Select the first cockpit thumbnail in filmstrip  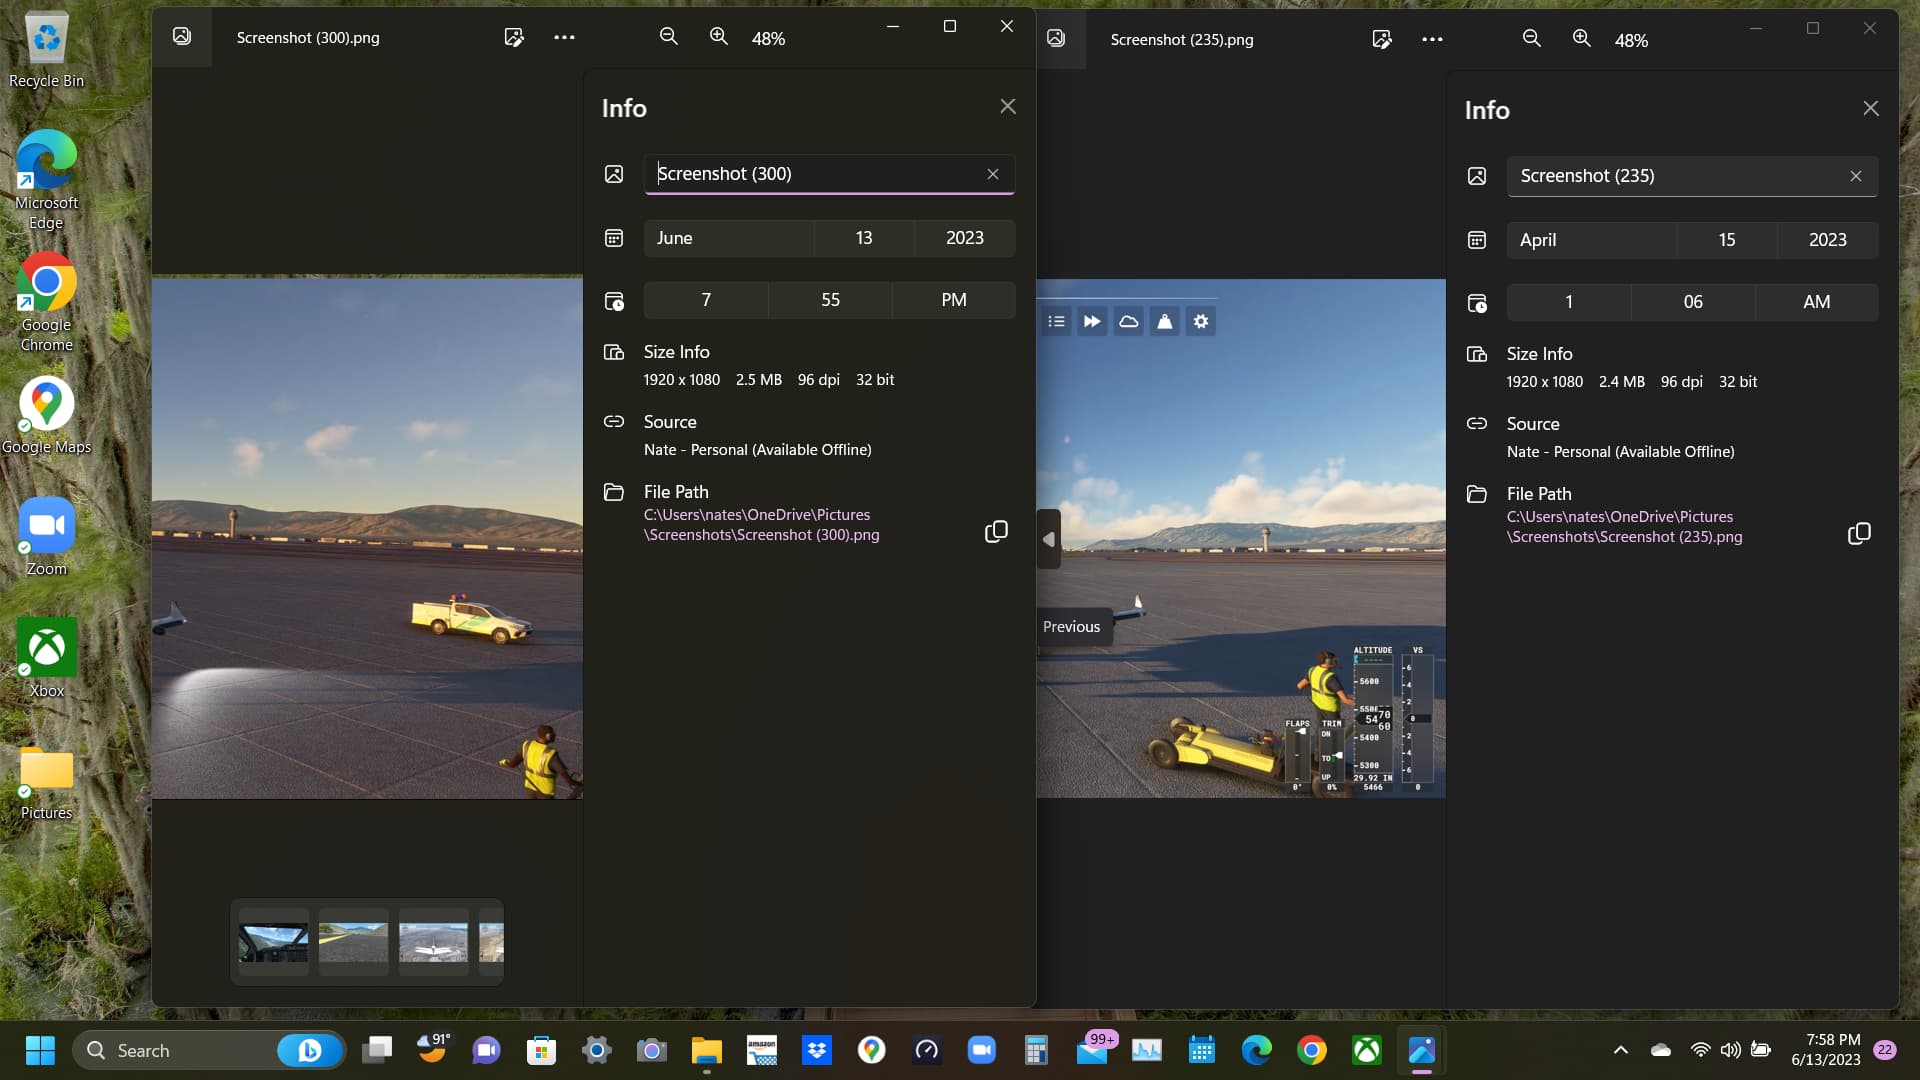(x=274, y=942)
